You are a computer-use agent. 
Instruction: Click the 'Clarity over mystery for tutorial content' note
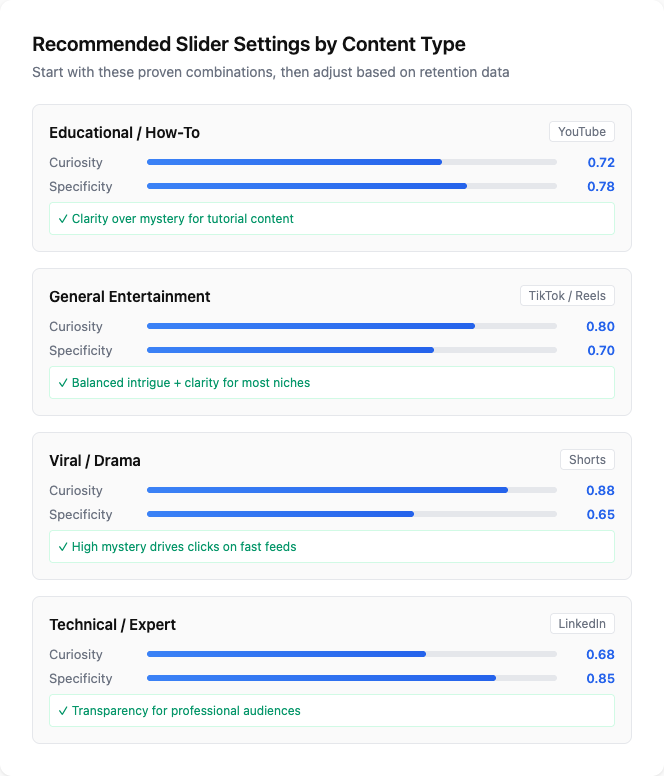[x=332, y=219]
